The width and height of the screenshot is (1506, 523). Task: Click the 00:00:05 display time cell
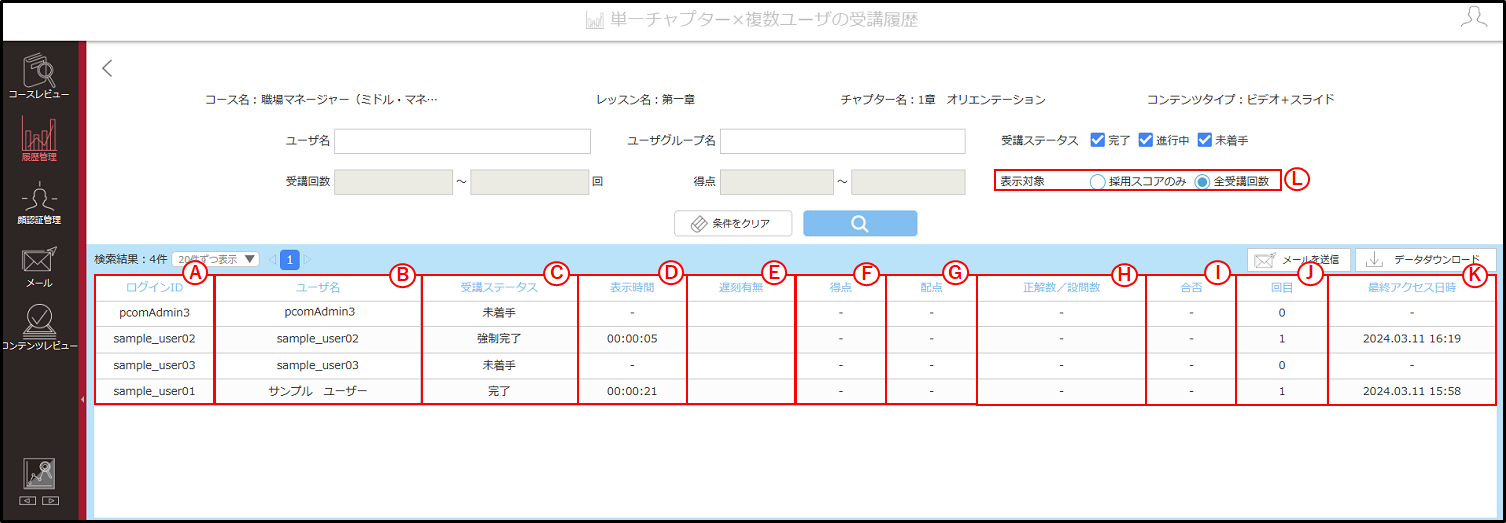[632, 338]
